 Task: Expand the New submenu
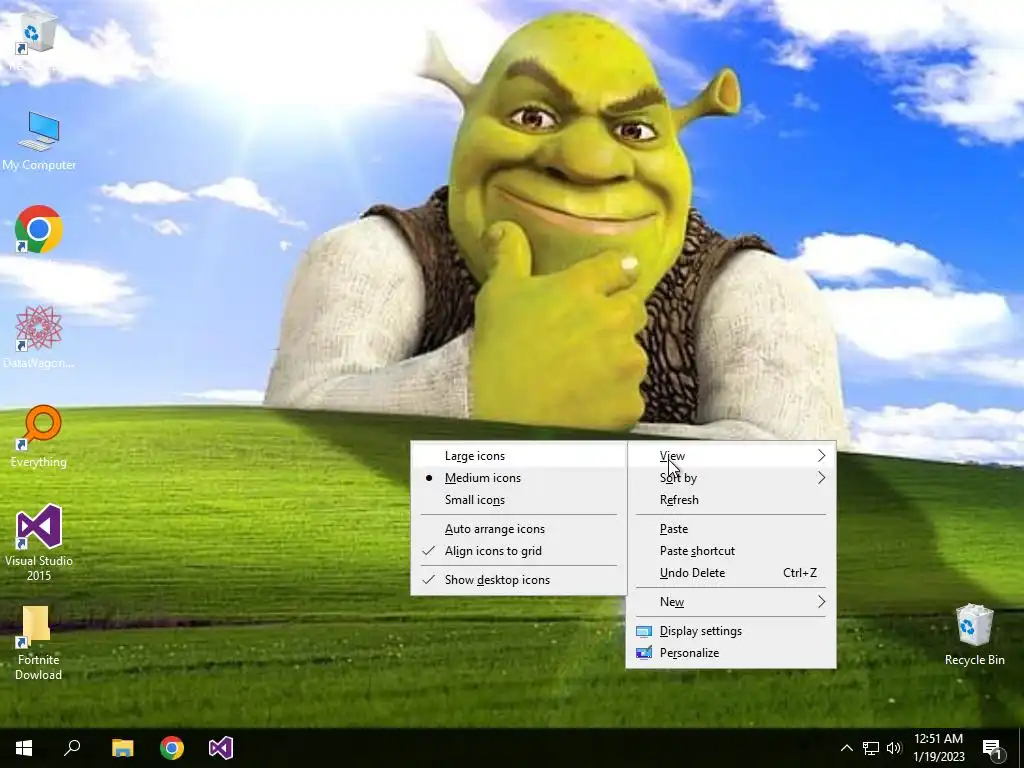tap(731, 602)
